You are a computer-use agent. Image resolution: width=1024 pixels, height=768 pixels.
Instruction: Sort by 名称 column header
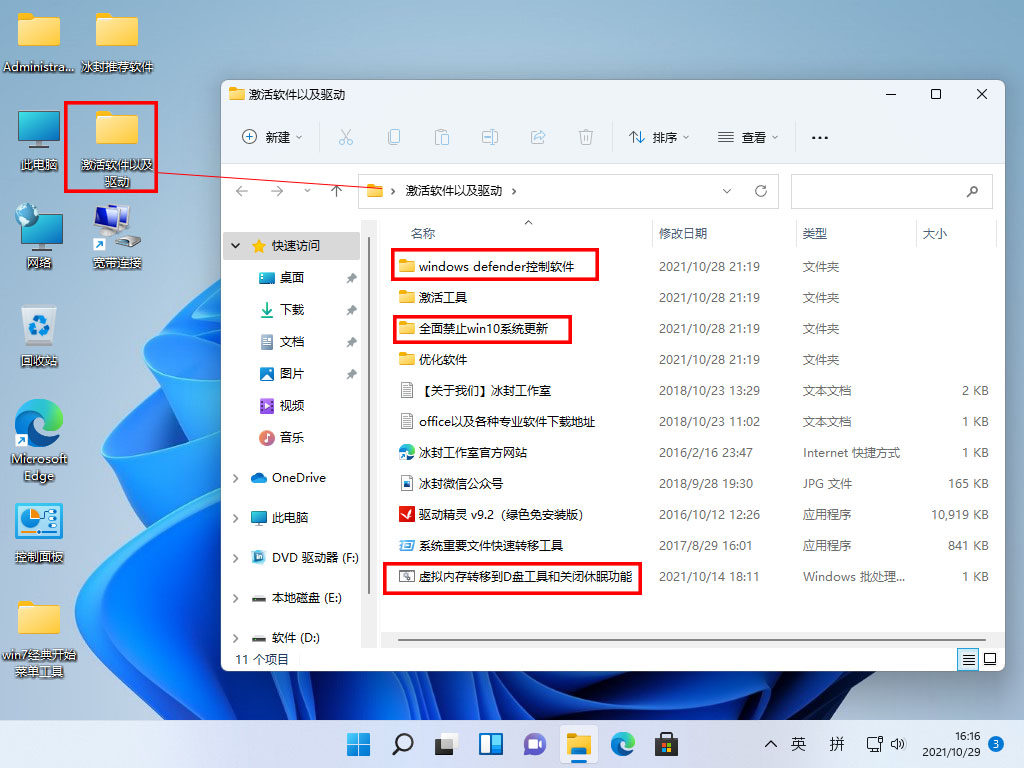(x=423, y=234)
